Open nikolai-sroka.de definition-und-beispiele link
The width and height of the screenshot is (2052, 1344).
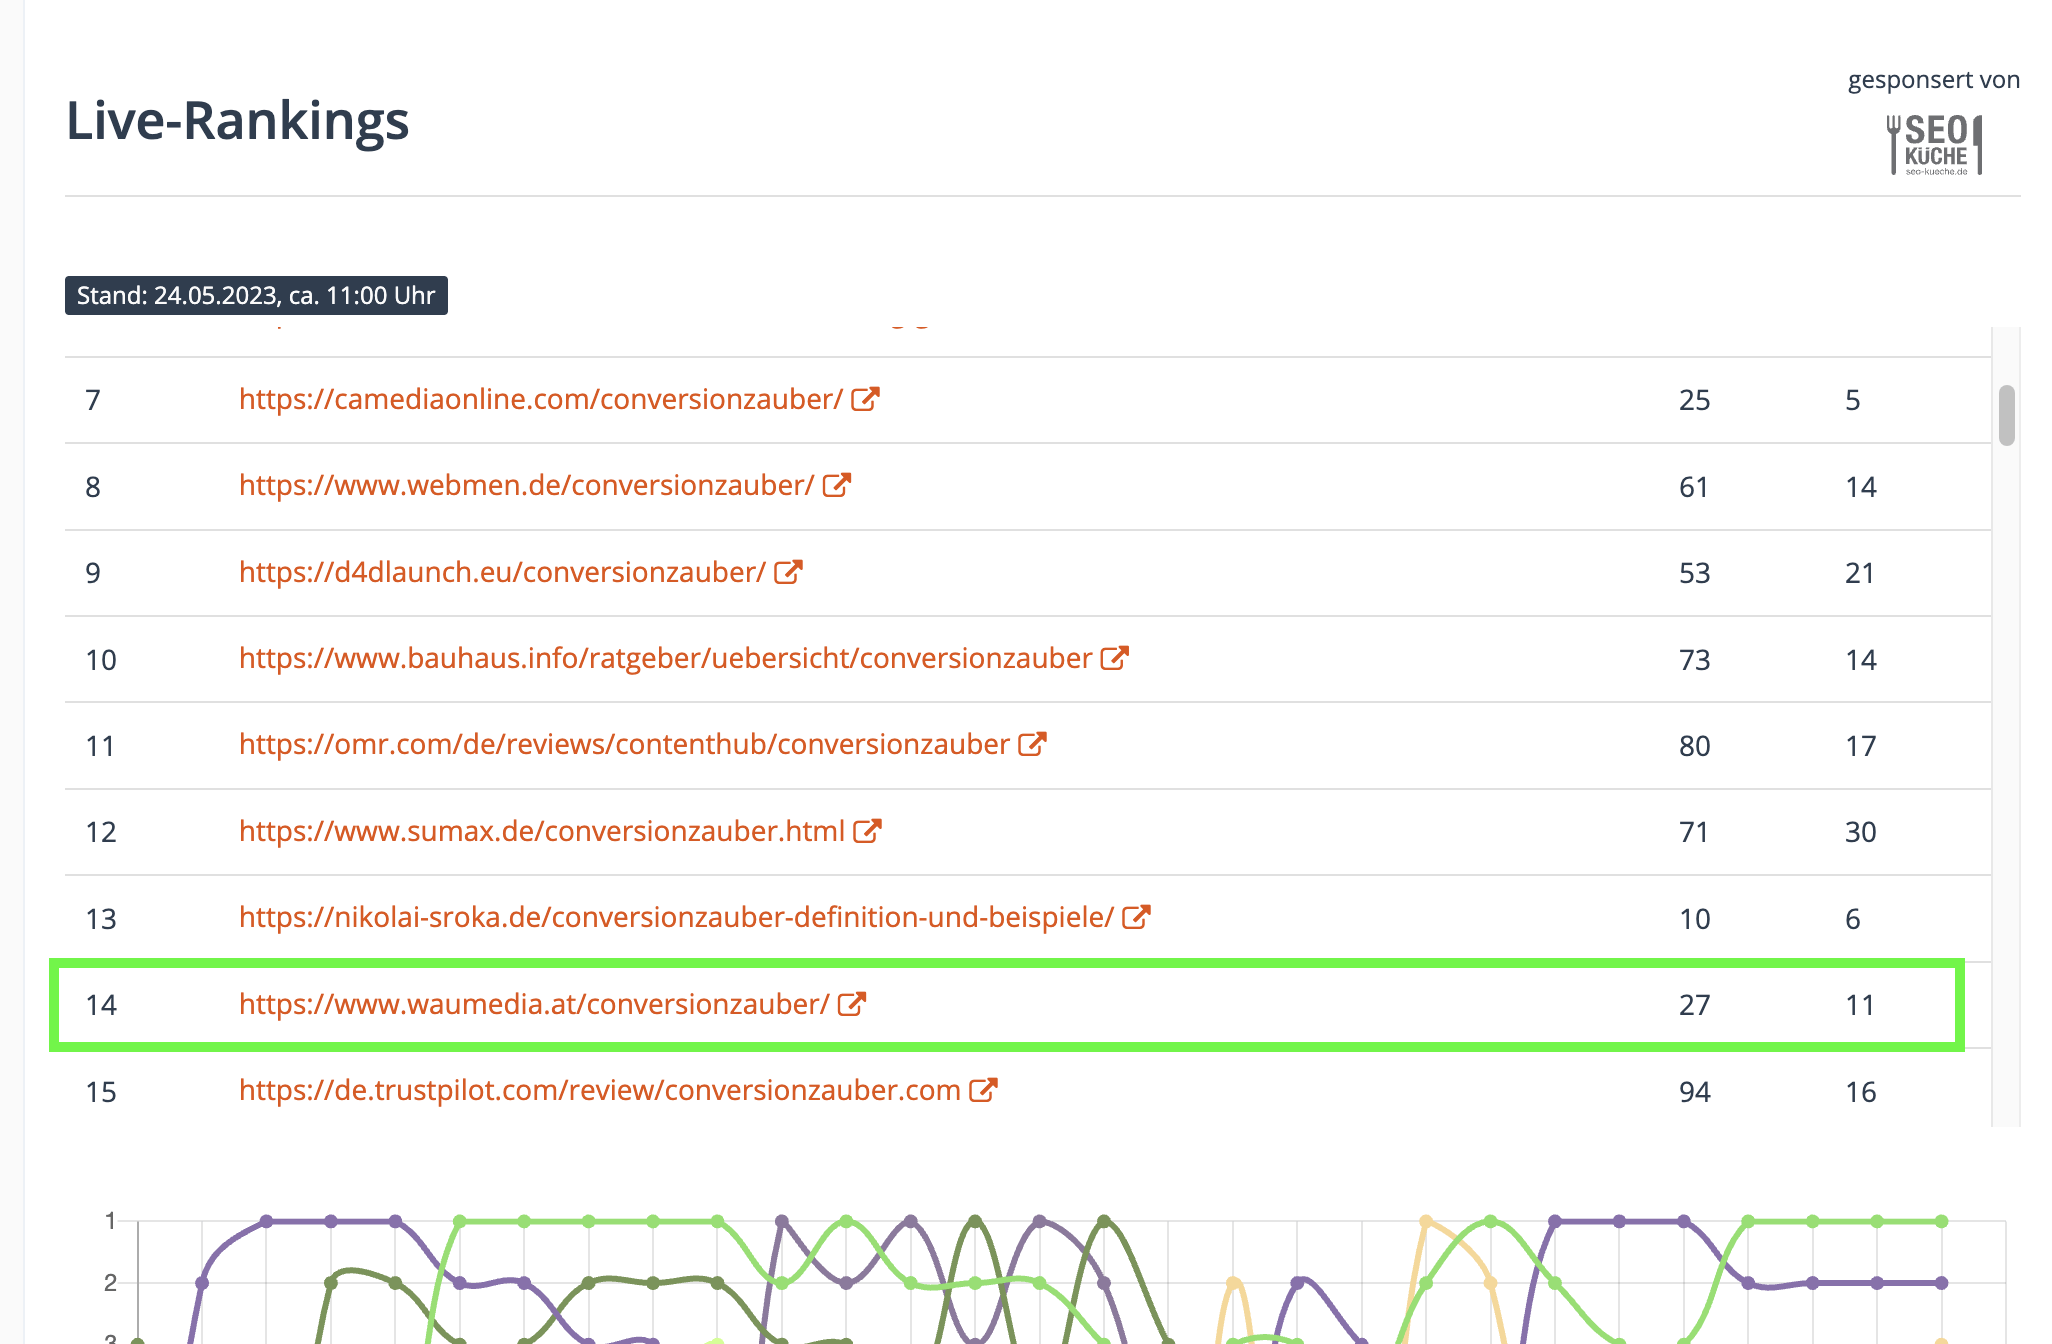coord(677,917)
